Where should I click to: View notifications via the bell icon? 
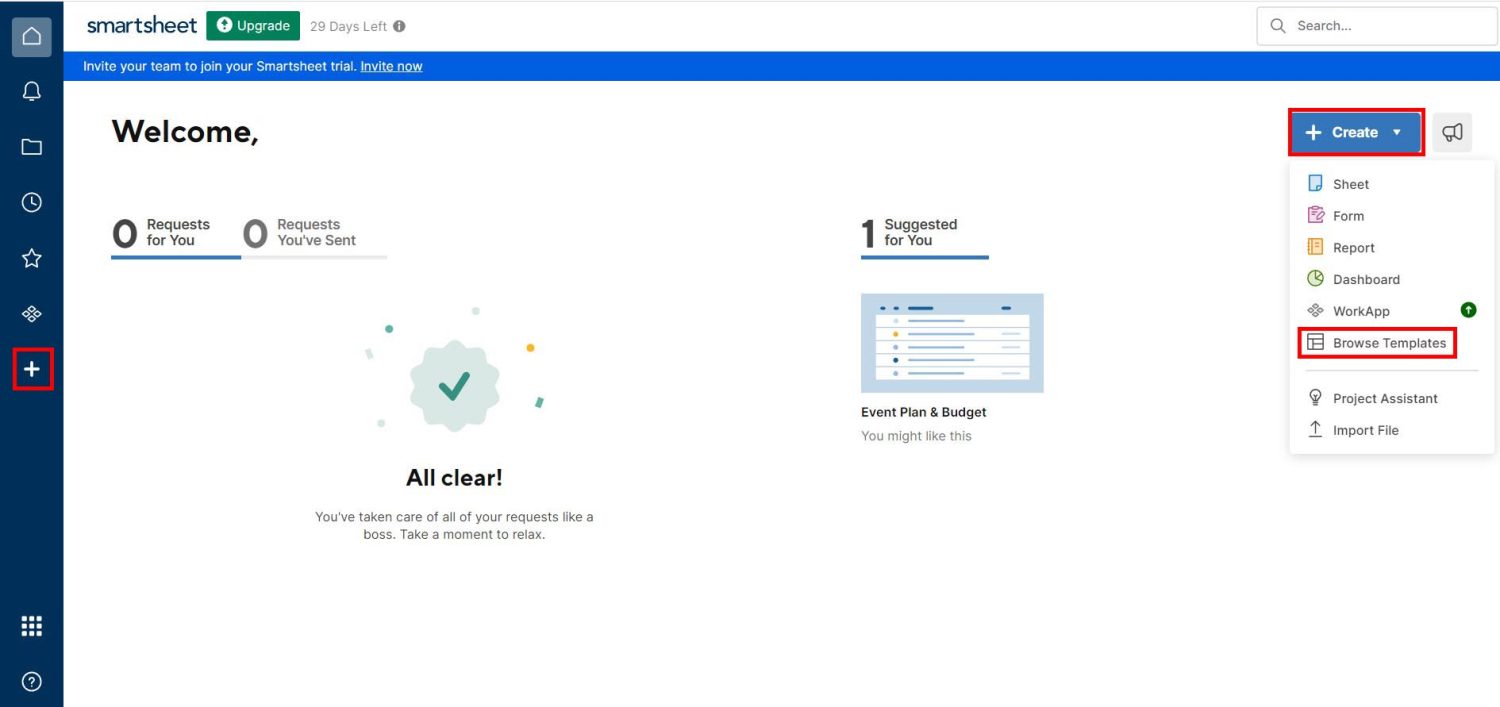(x=31, y=90)
